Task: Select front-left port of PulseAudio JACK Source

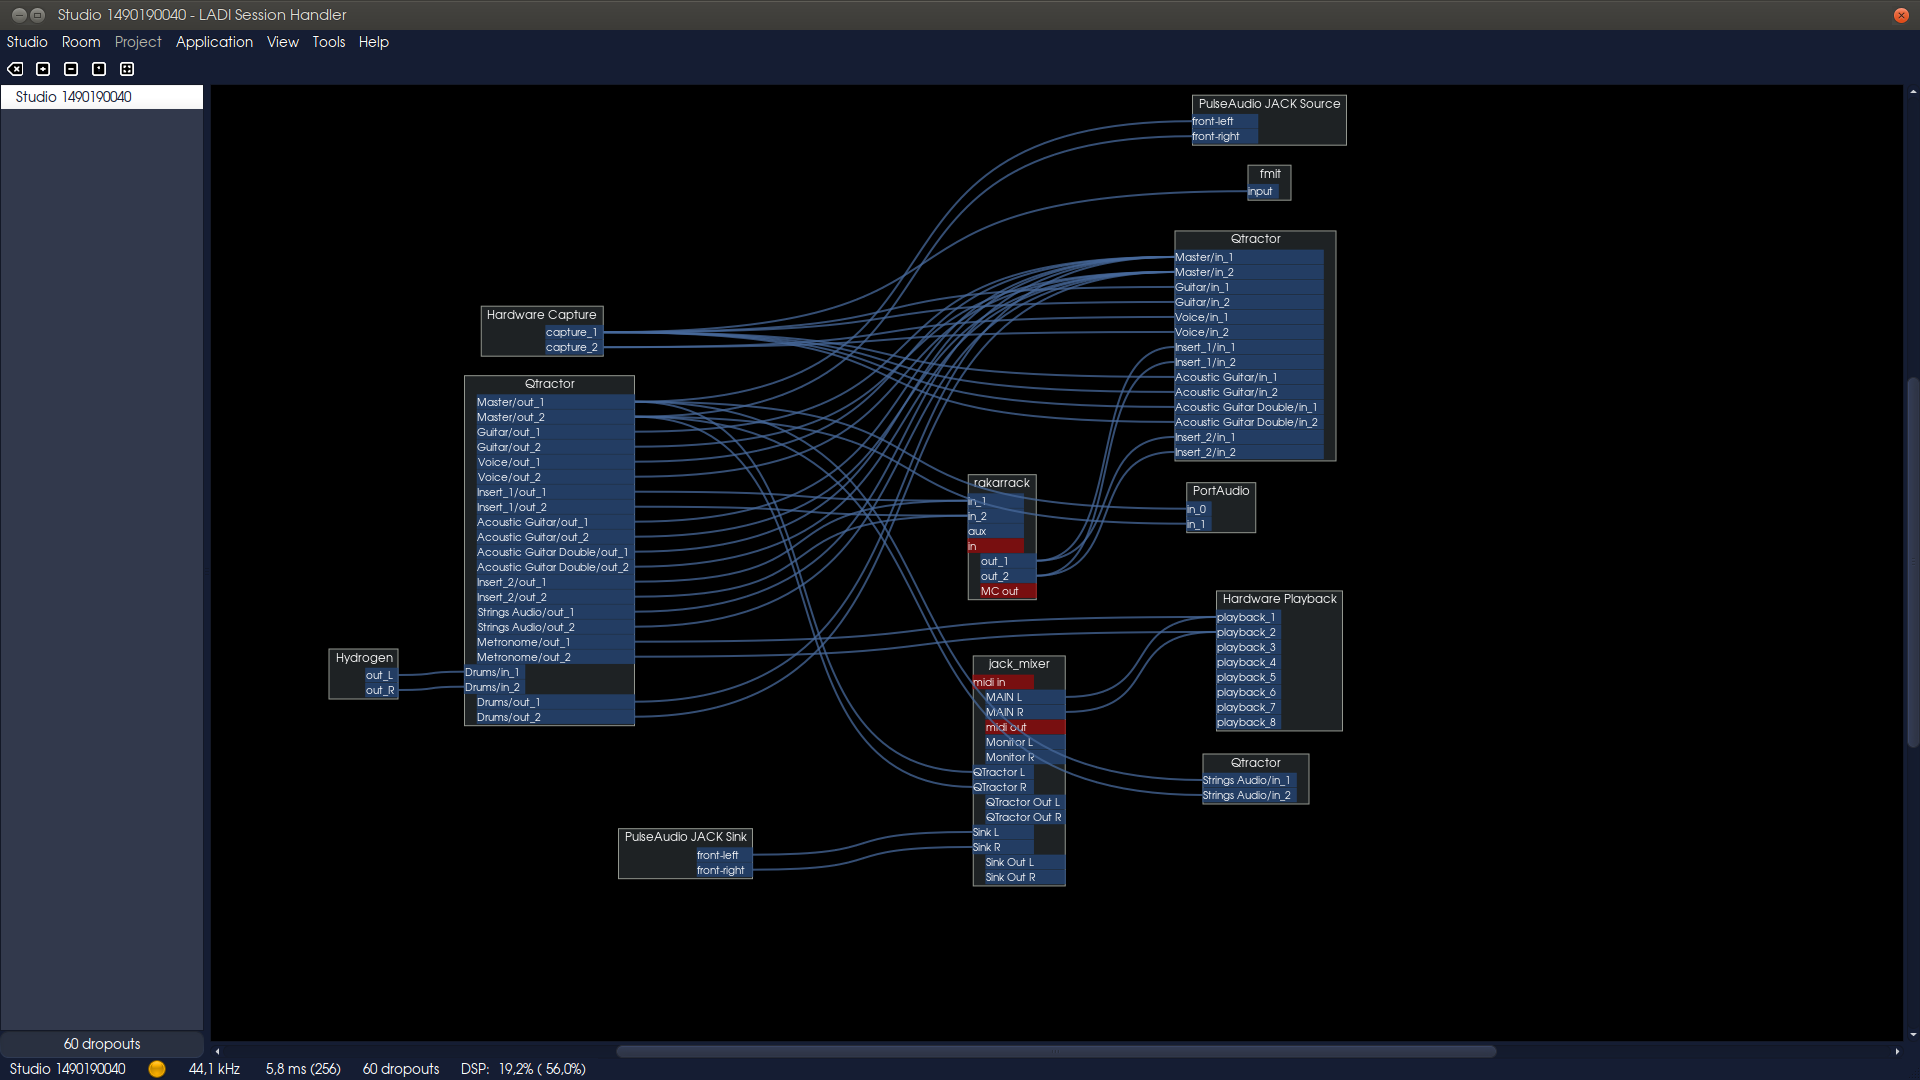Action: 1225,122
